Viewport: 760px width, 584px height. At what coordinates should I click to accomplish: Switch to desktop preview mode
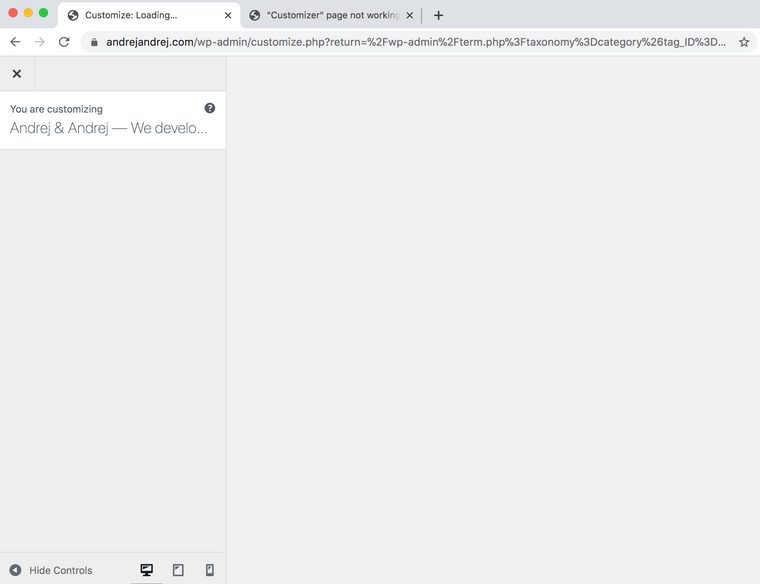(x=147, y=570)
